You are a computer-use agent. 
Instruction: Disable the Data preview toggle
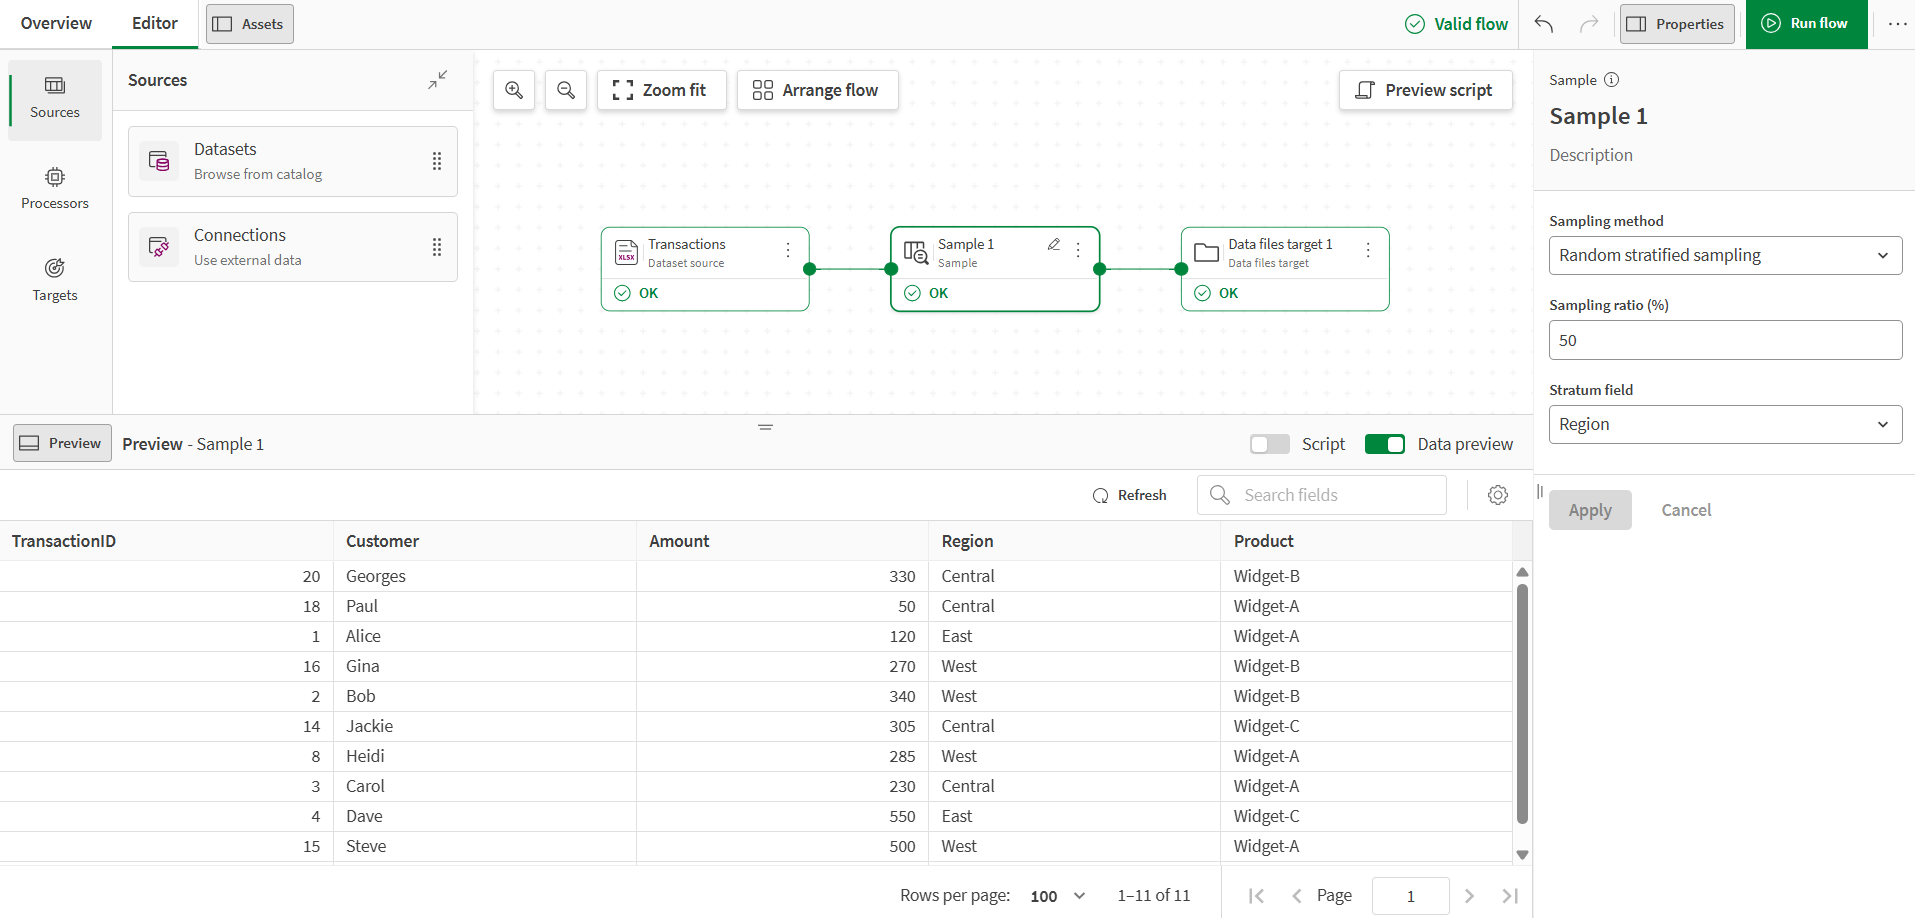pos(1385,443)
